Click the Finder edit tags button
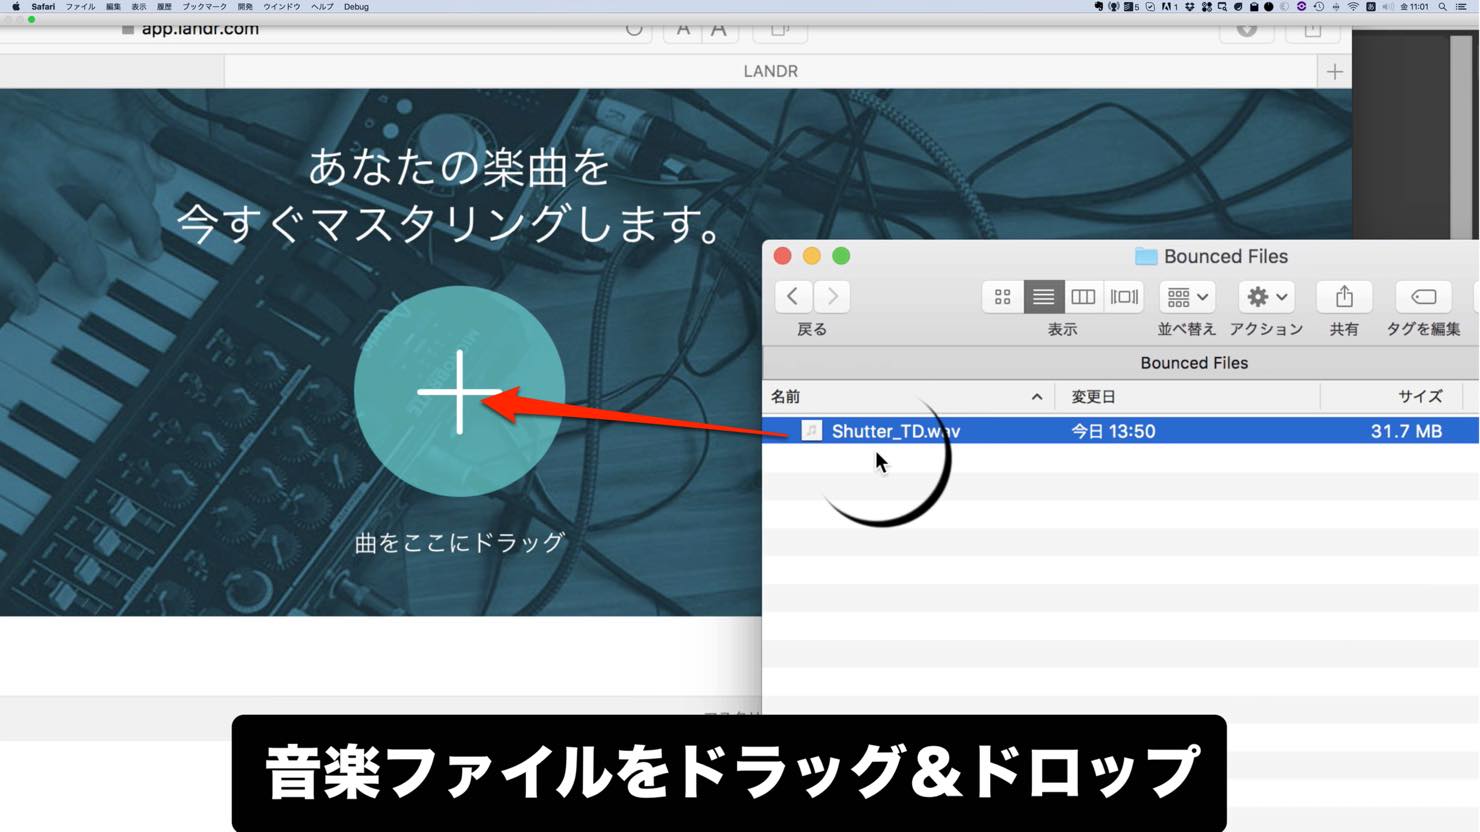1480x832 pixels. [1423, 296]
